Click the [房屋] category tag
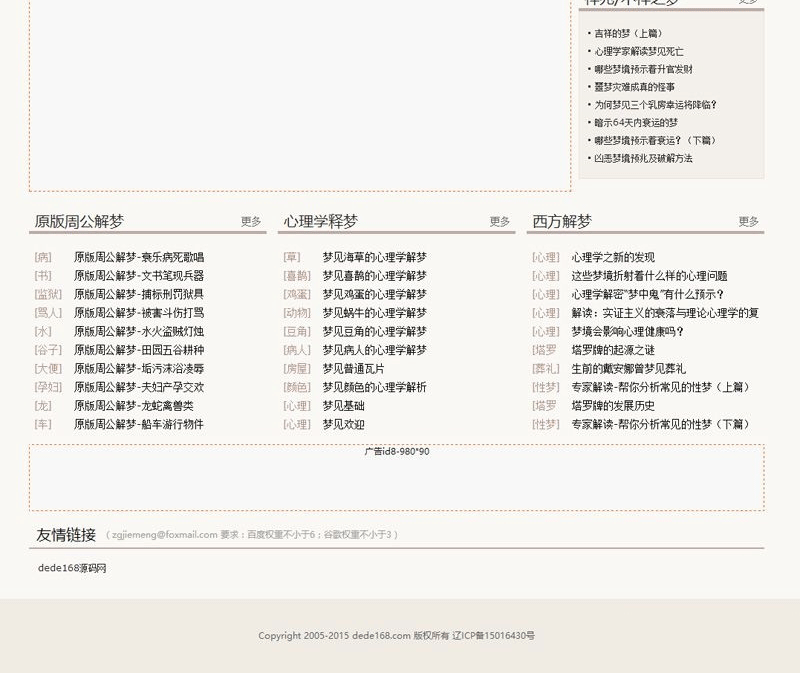 297,368
